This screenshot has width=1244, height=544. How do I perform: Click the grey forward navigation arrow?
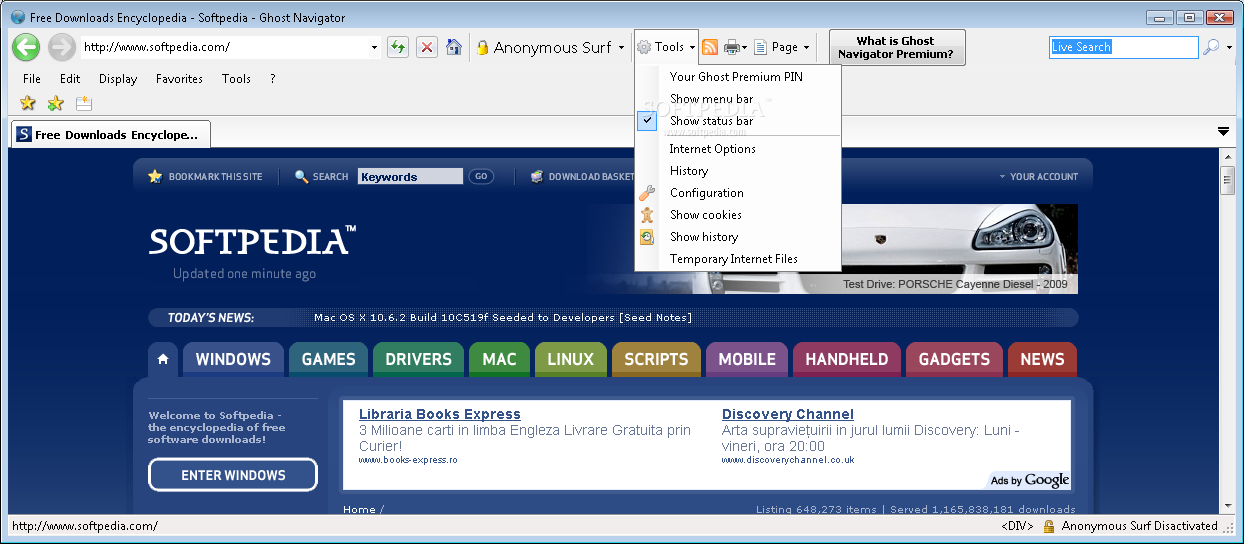coord(61,47)
